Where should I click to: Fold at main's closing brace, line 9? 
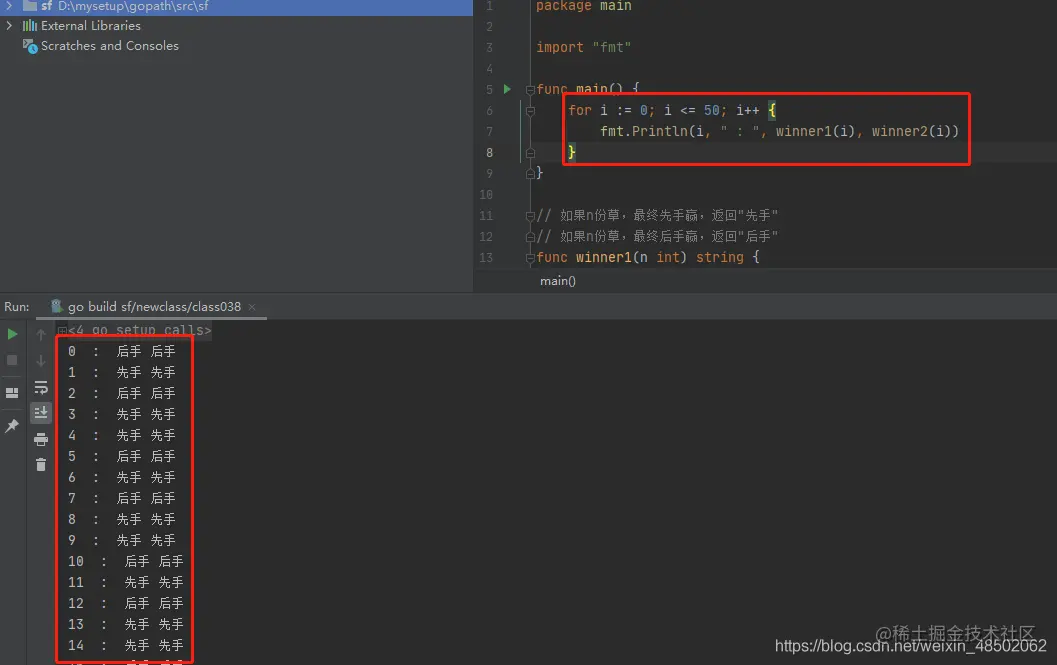531,174
